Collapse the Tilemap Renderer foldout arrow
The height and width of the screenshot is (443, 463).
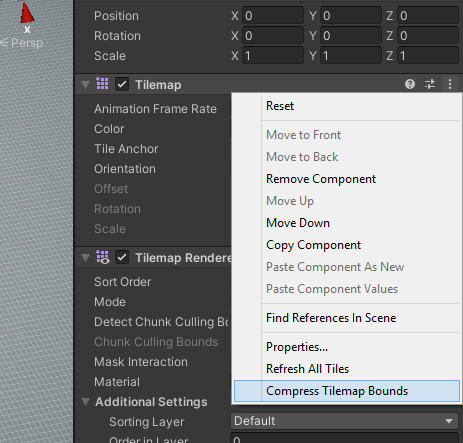click(x=86, y=258)
